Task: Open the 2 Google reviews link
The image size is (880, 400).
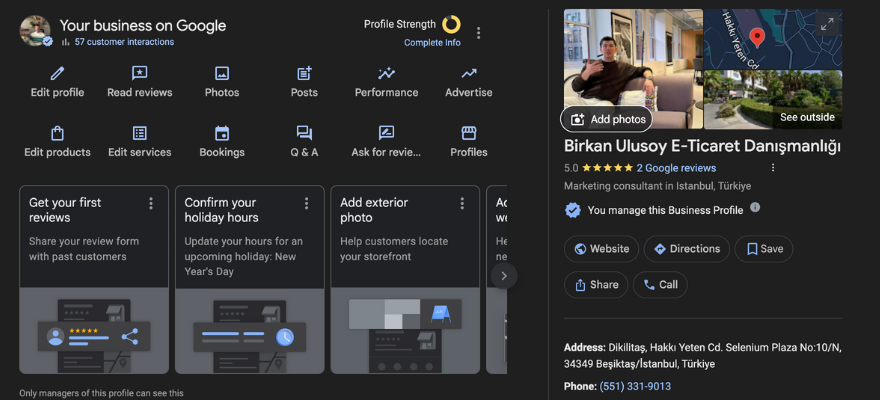Action: click(x=676, y=168)
